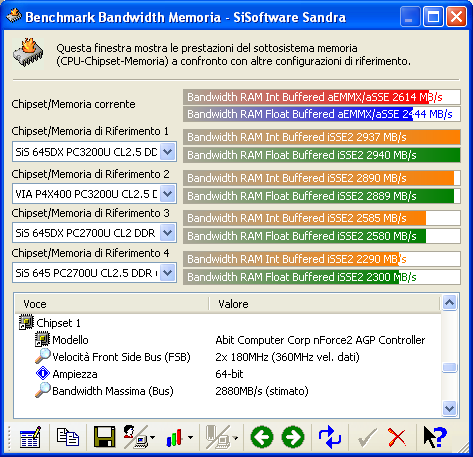The height and width of the screenshot is (457, 473).
Task: Click magnifier icon next to Bandwidth Massima
Action: pos(43,390)
